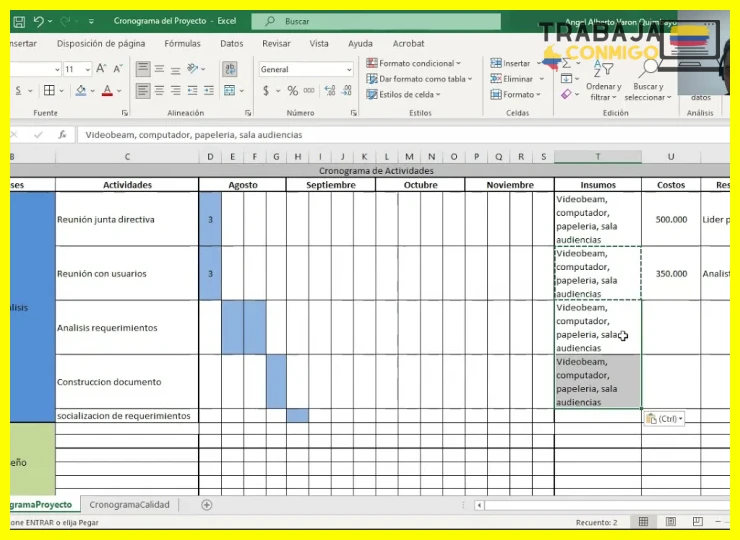This screenshot has height=540, width=740.
Task: Toggle bottom vertical alignment
Action: [x=176, y=69]
